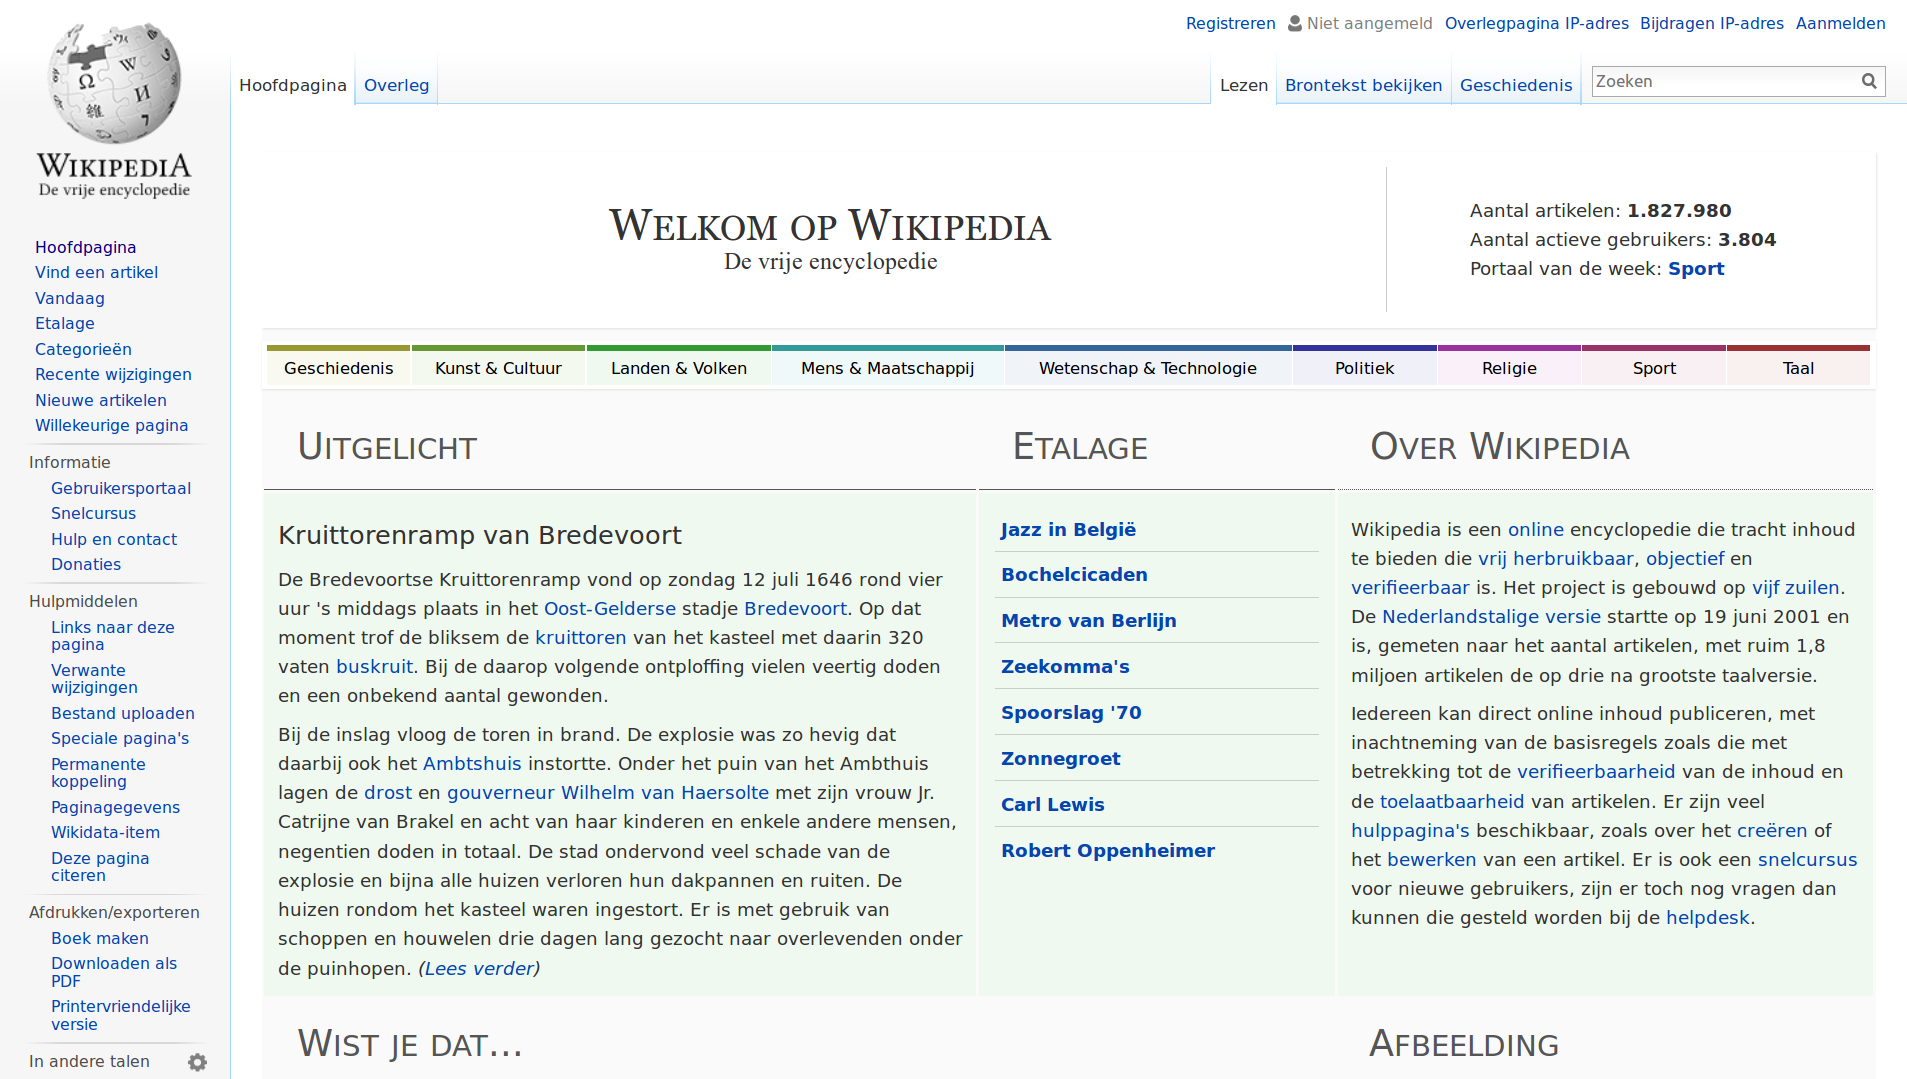Switch to the Overleg tab
The height and width of the screenshot is (1079, 1907).
396,85
